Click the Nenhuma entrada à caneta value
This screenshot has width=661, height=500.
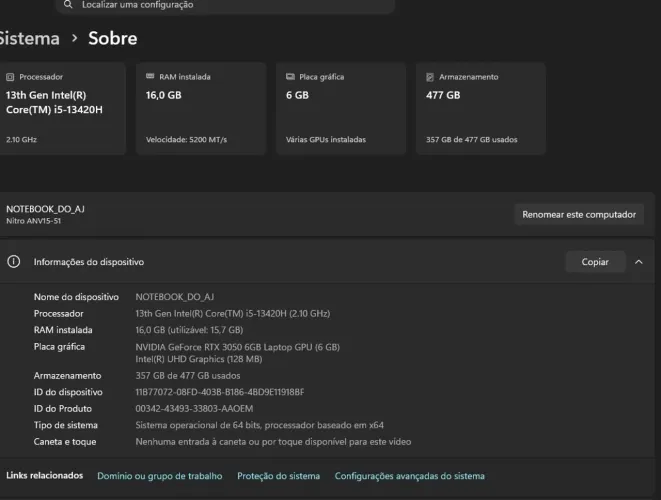pyautogui.click(x=273, y=442)
